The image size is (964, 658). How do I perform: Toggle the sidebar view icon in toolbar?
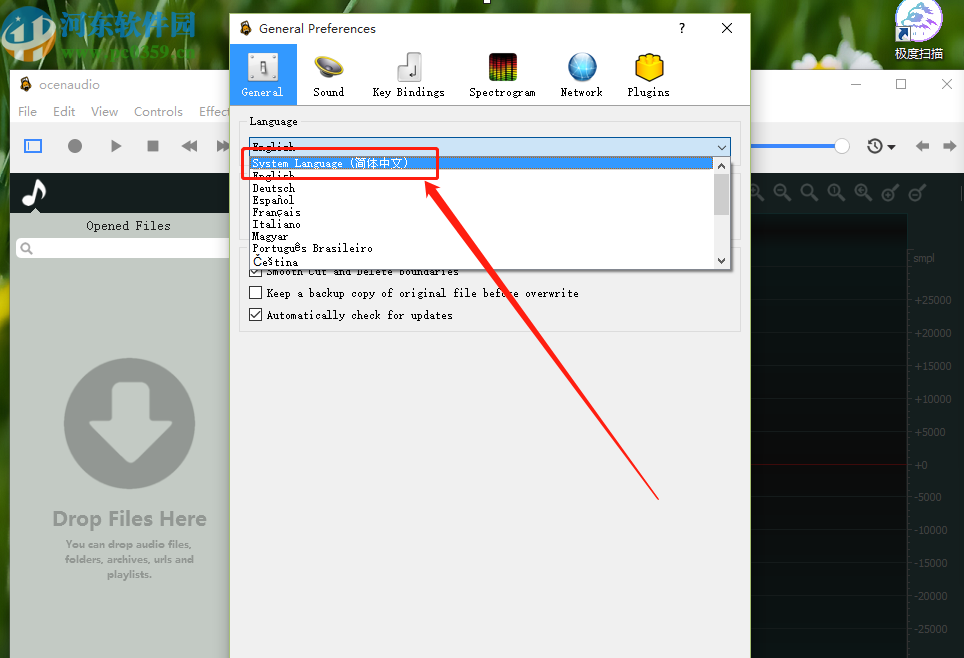point(33,146)
